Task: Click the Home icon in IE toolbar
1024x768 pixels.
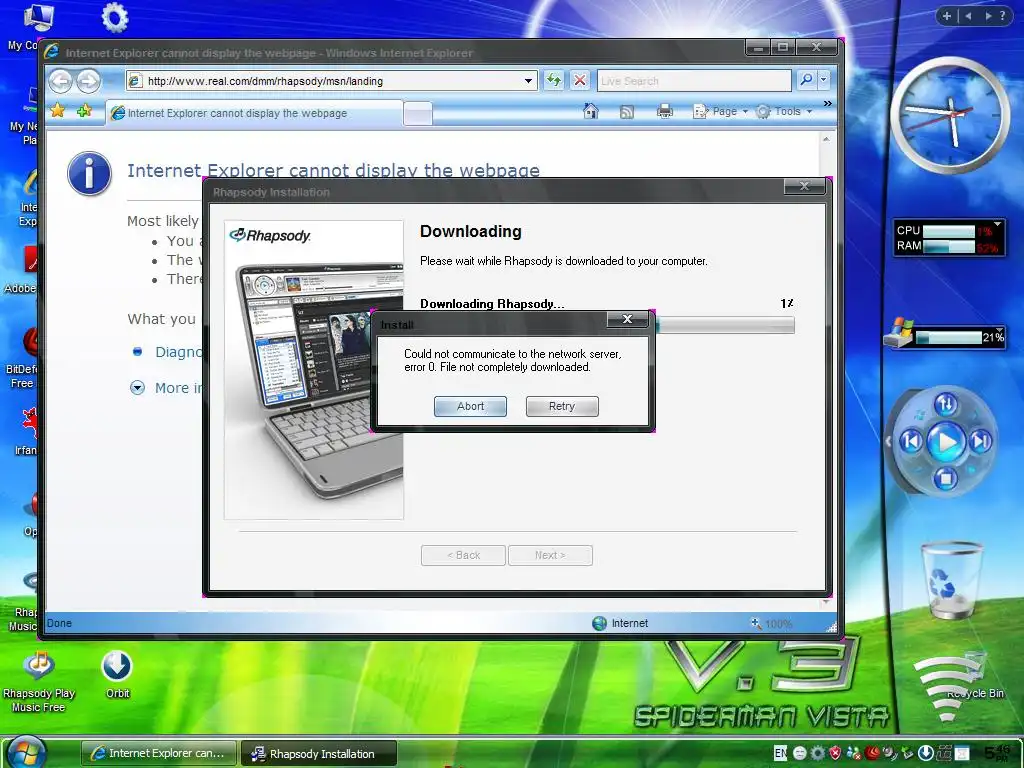Action: pos(590,111)
